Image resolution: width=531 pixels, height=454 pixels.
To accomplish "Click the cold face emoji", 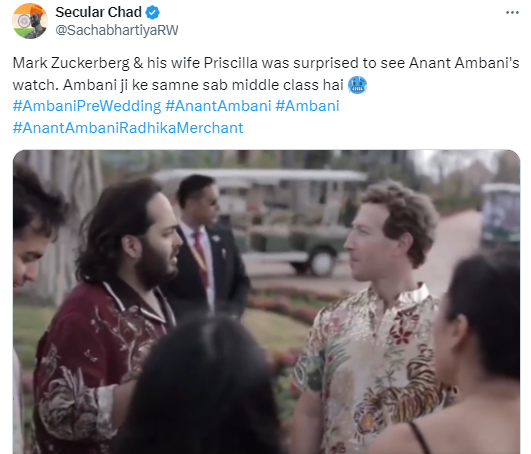I will [357, 85].
